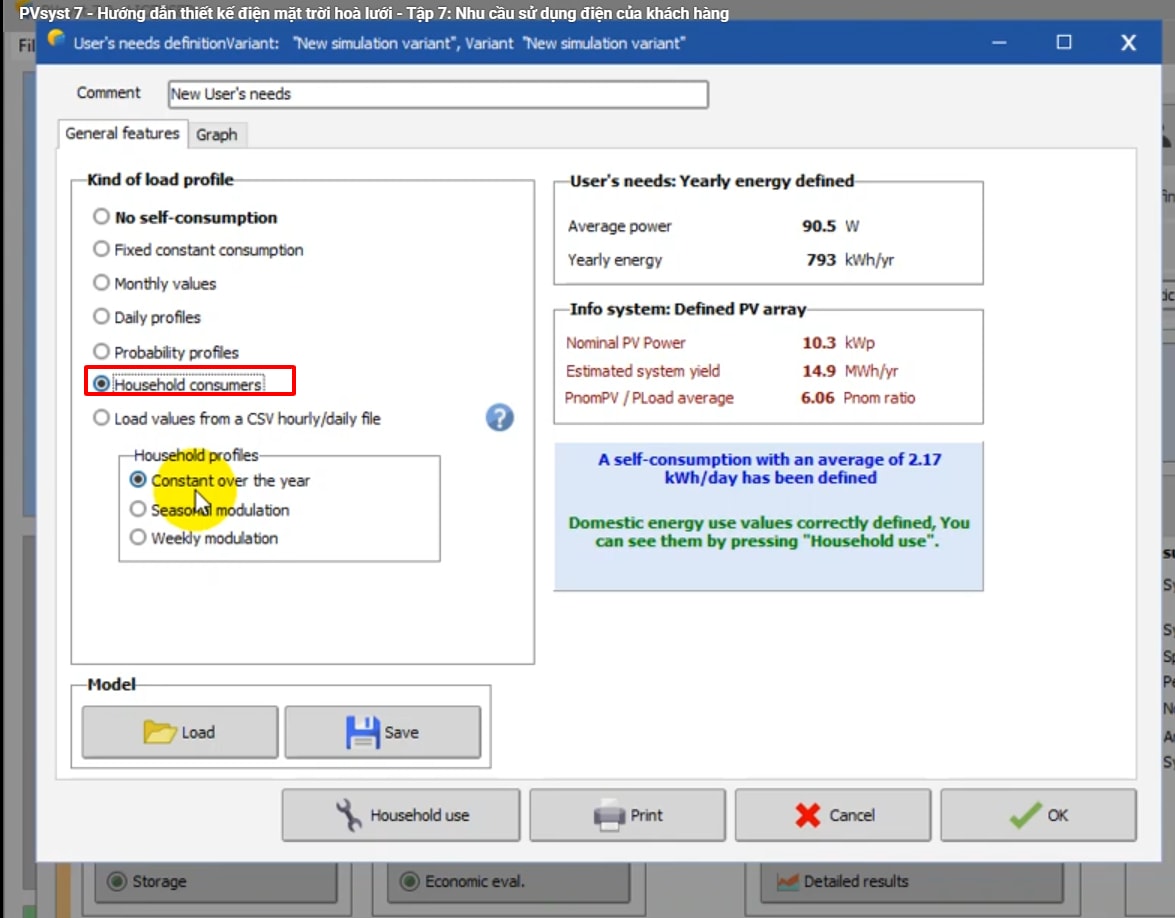
Task: Switch to the Graph tab
Action: (x=217, y=135)
